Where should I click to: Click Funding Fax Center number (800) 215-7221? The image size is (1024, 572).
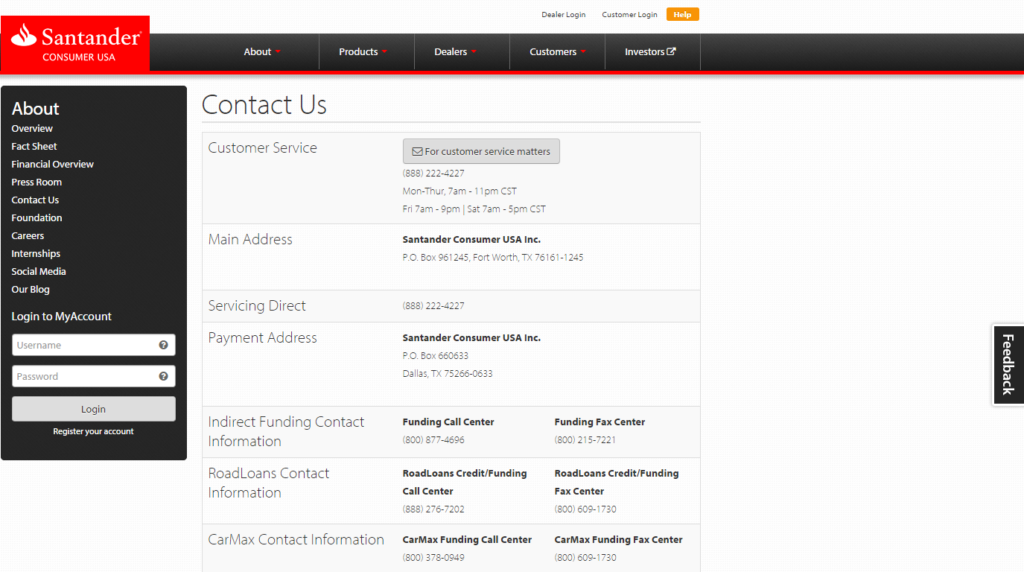pyautogui.click(x=585, y=440)
